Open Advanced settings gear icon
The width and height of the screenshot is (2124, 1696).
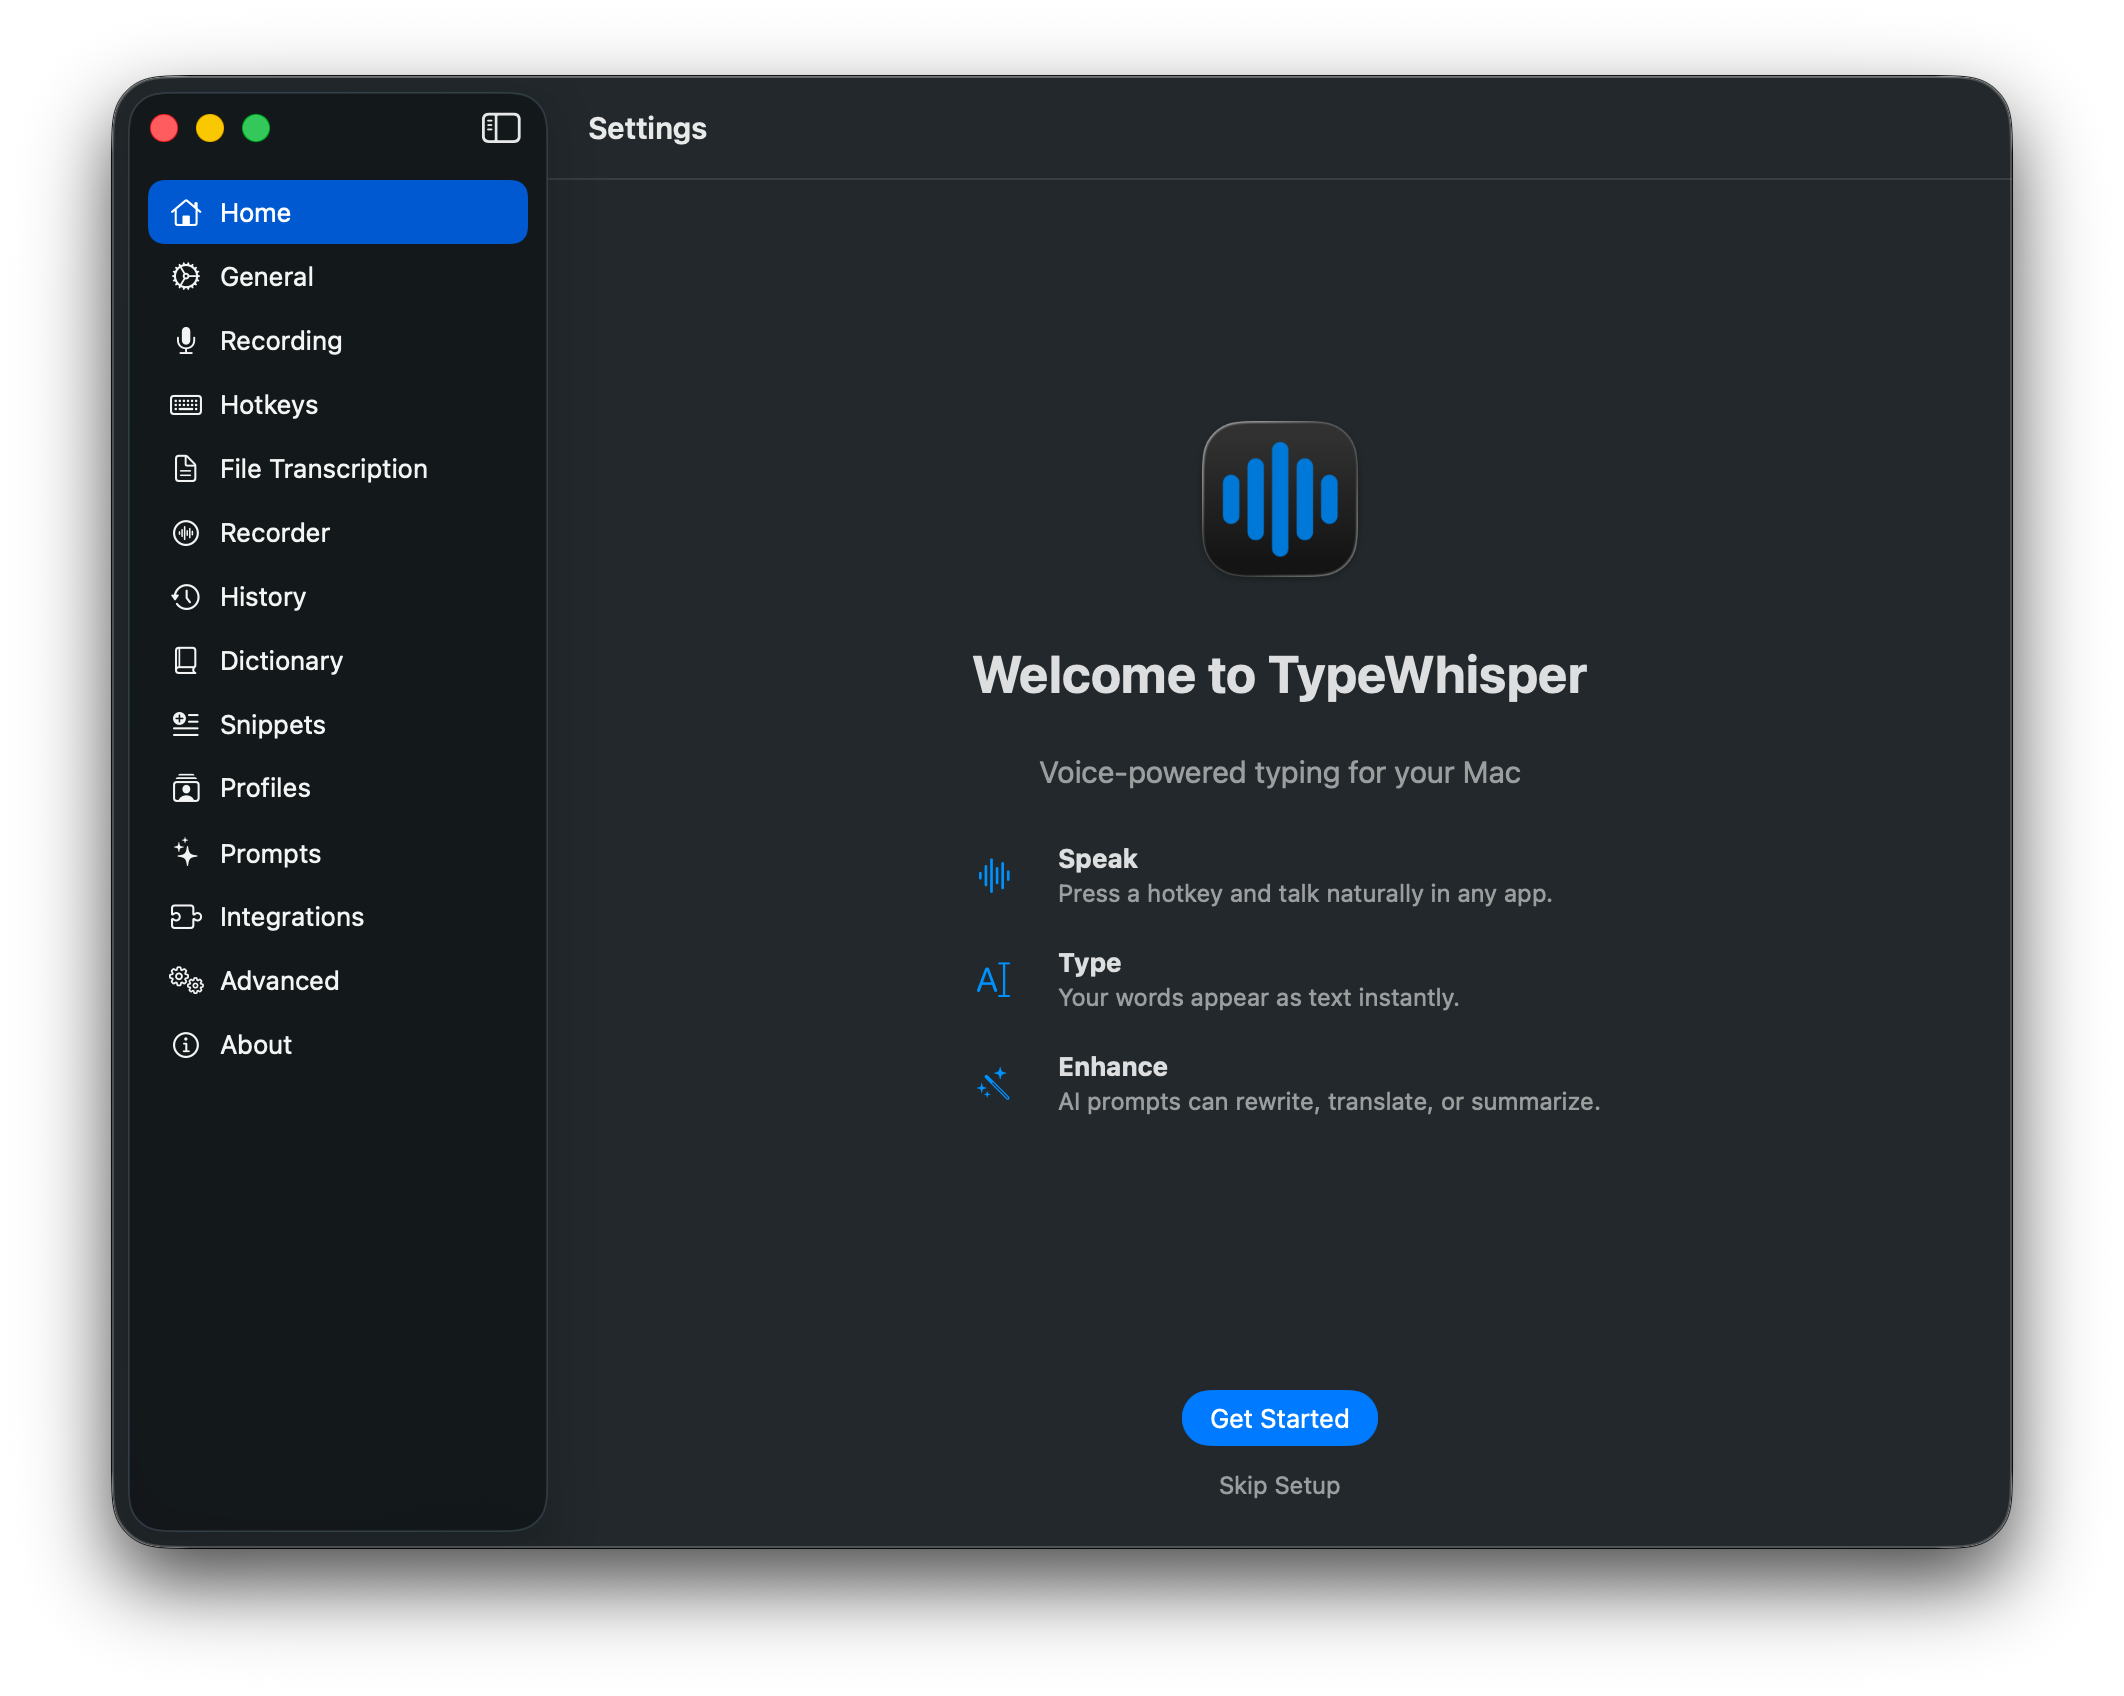(x=186, y=980)
